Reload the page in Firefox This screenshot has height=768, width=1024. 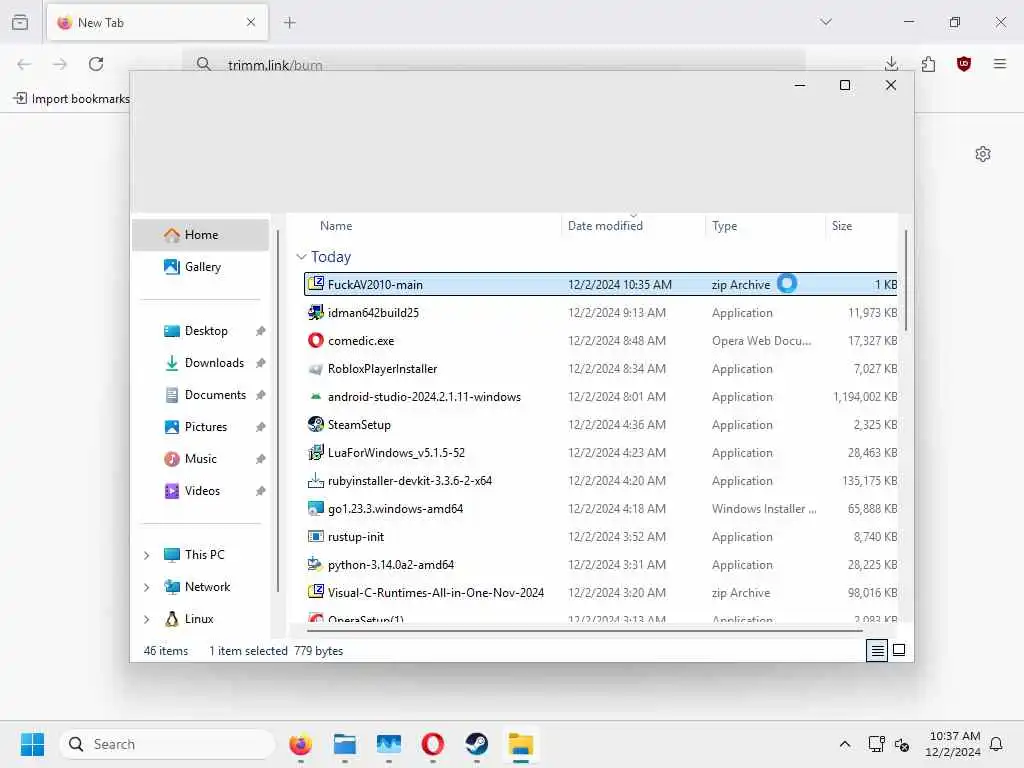(x=96, y=64)
